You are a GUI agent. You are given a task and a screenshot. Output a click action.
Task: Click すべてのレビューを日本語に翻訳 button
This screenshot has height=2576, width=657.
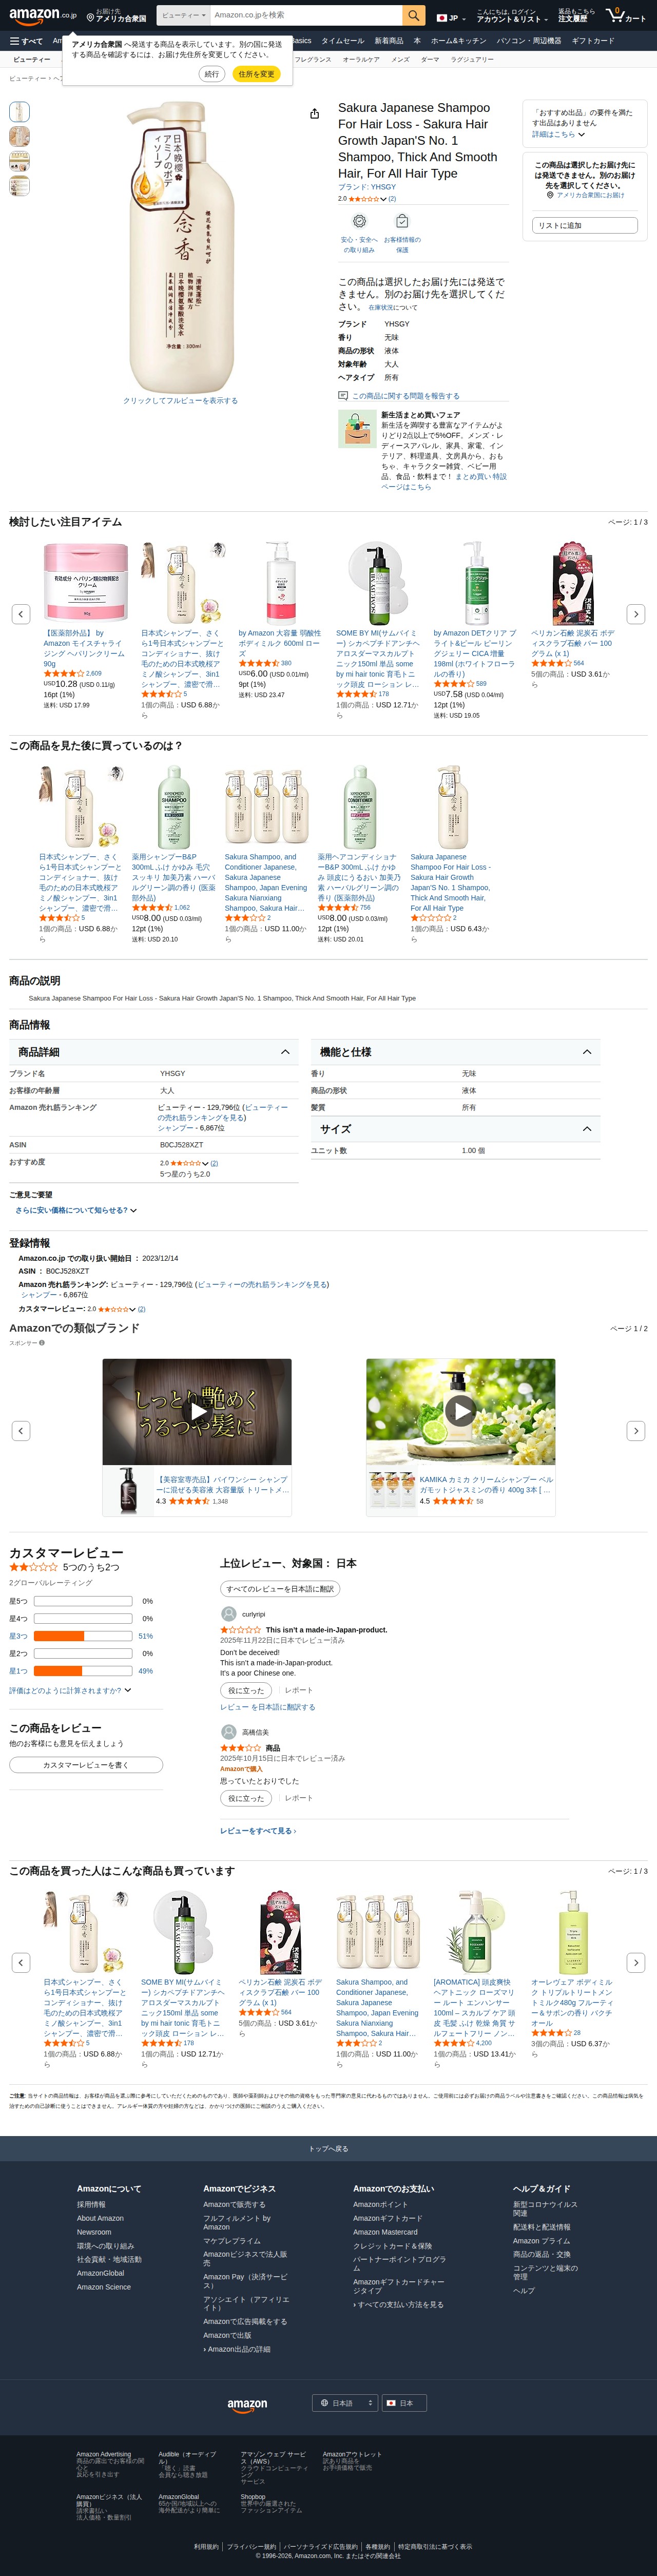[280, 1588]
